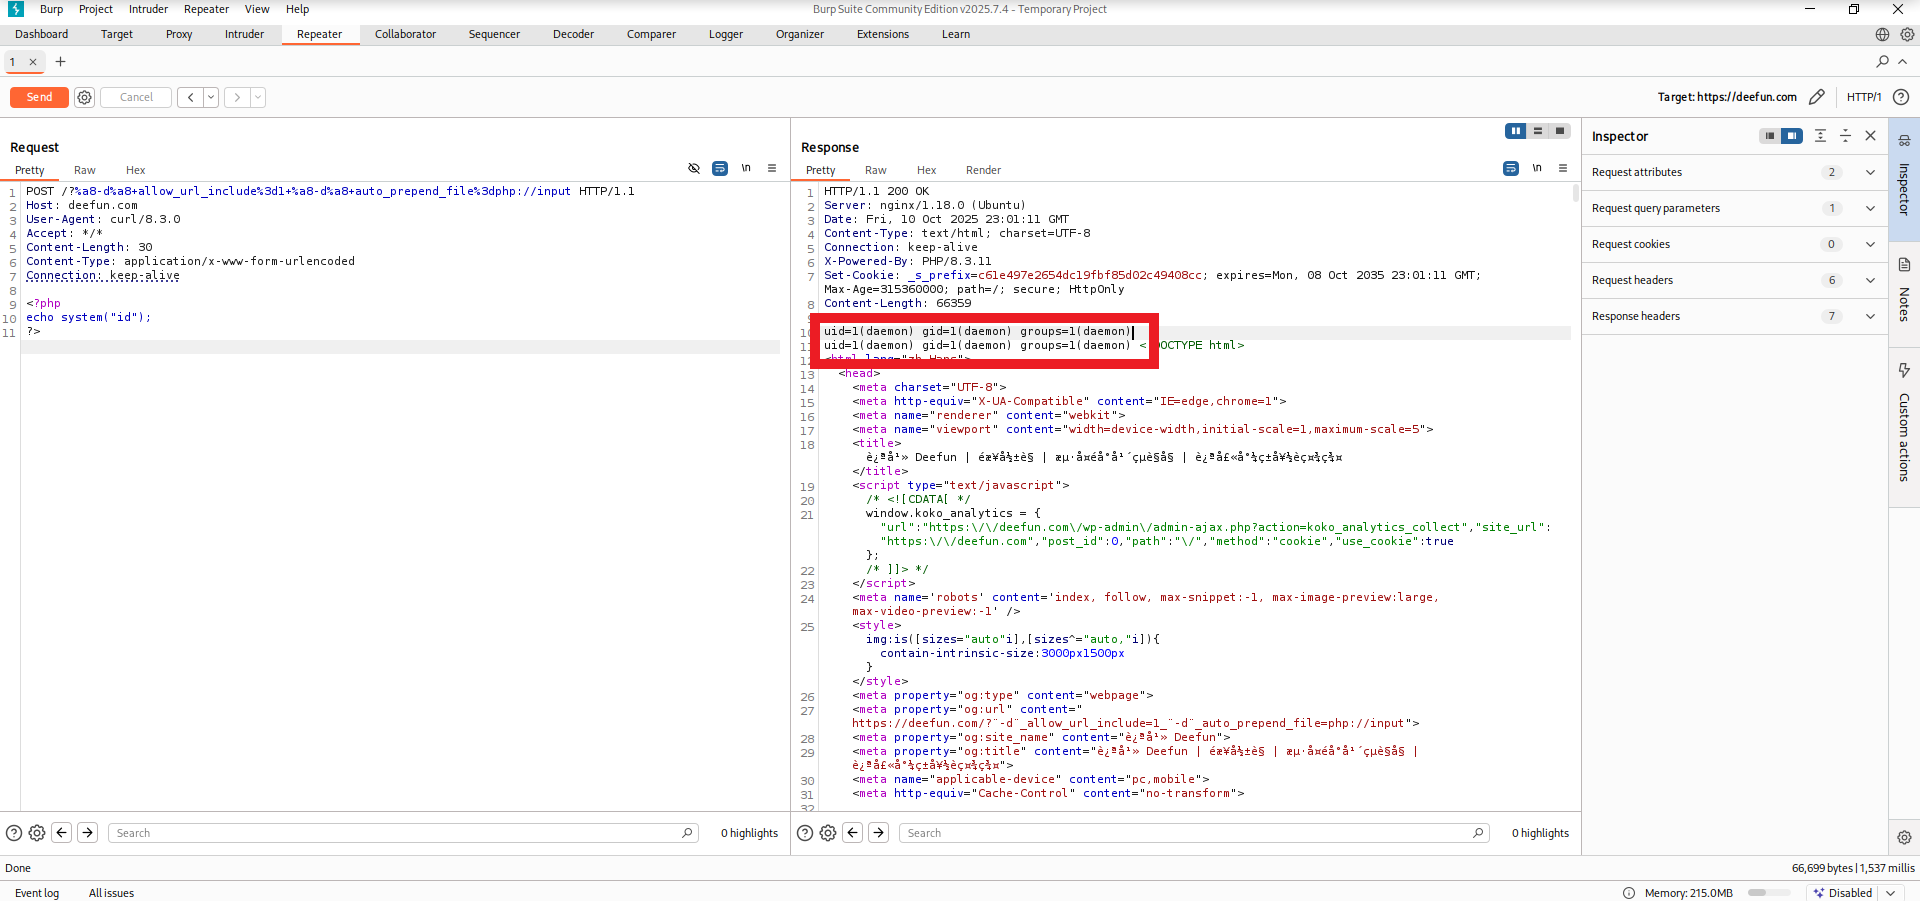Close the Inspector panel
1920x901 pixels.
pyautogui.click(x=1871, y=136)
